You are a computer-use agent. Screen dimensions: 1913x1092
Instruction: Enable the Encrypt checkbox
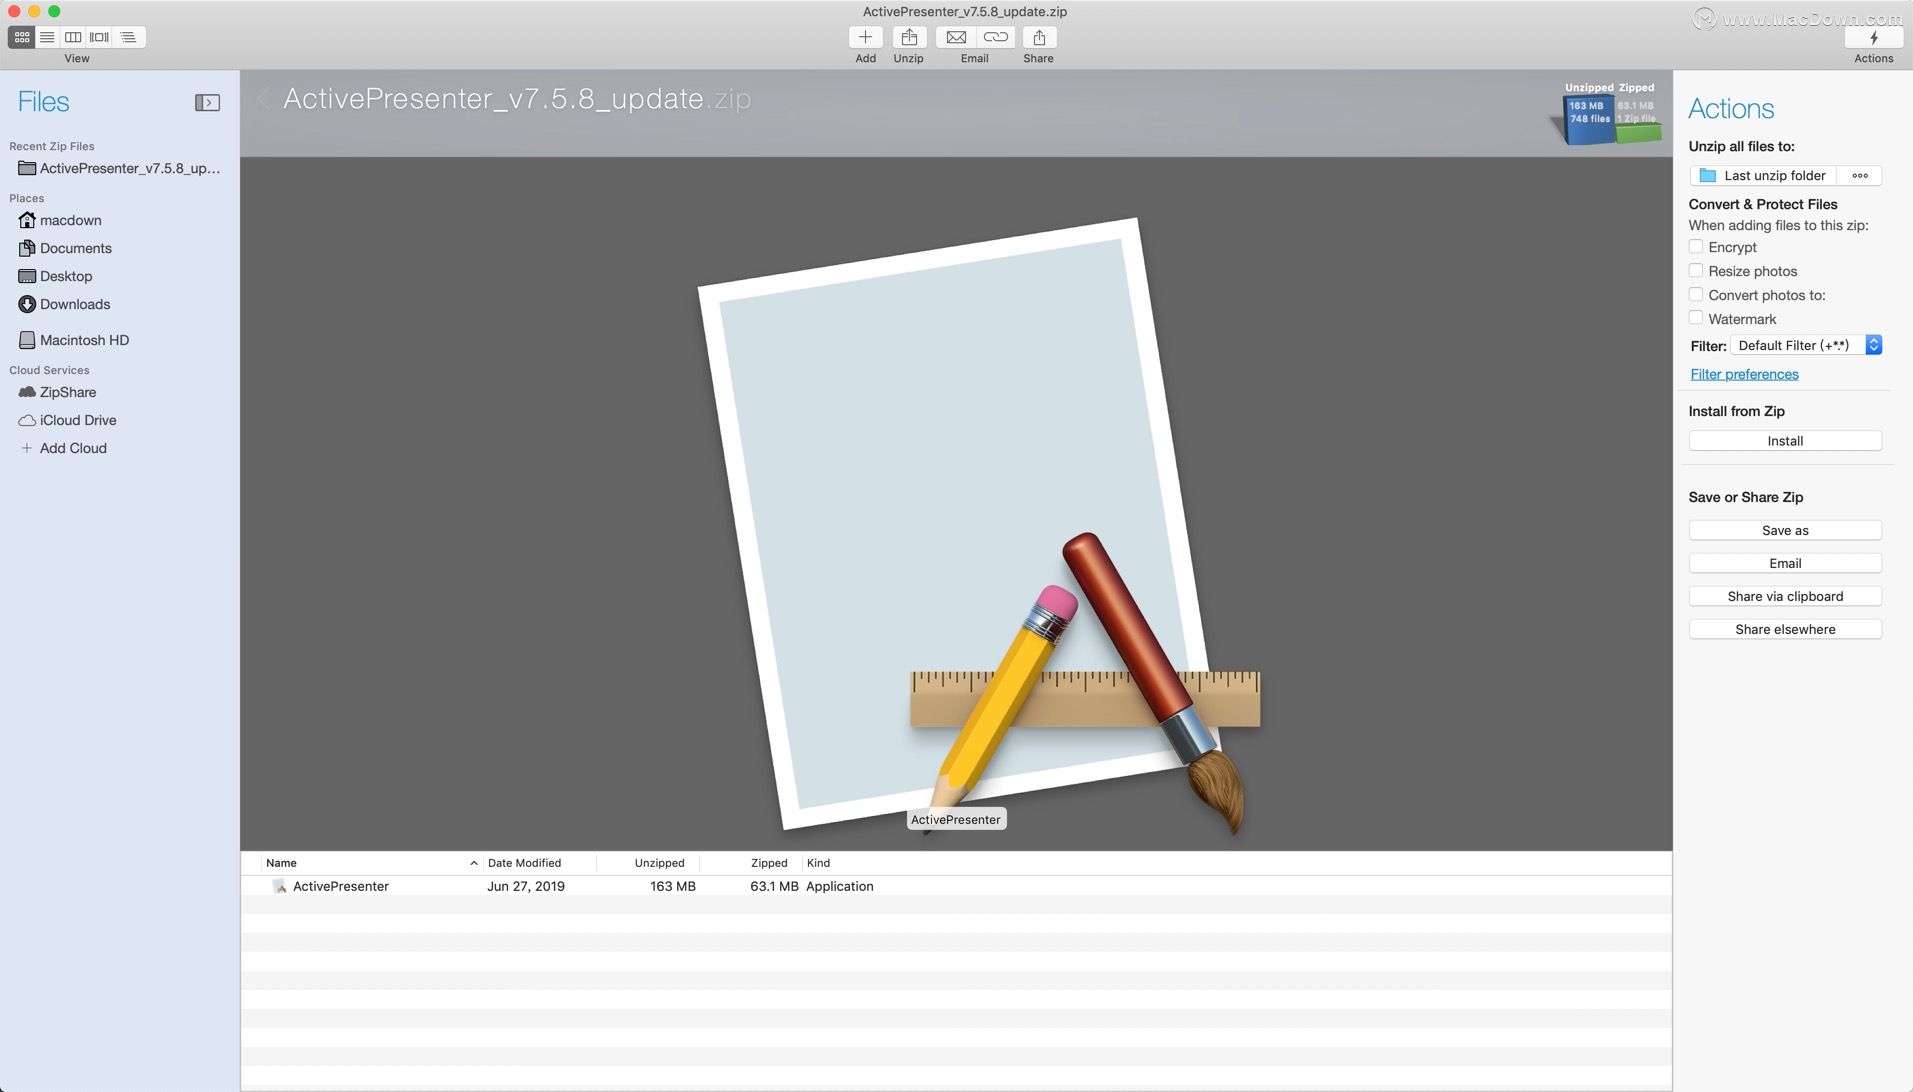(x=1696, y=246)
